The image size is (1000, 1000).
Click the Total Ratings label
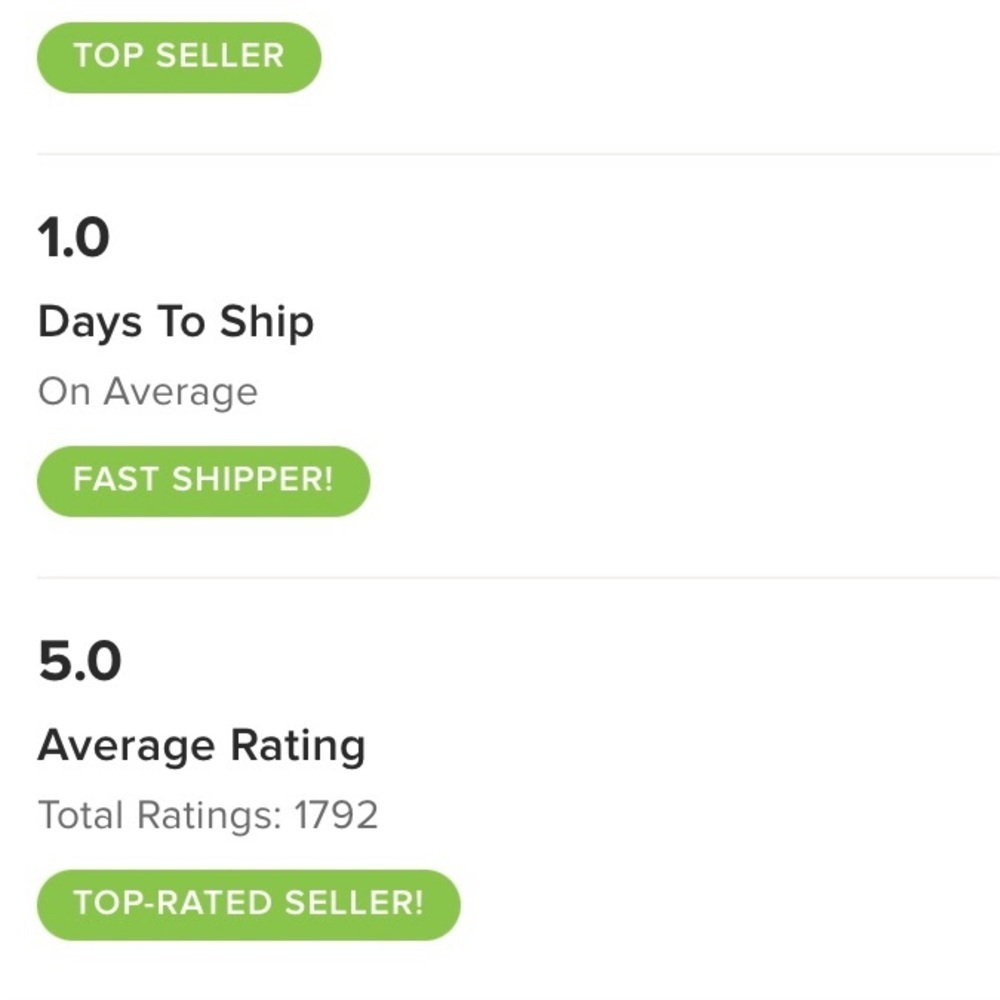[x=160, y=816]
